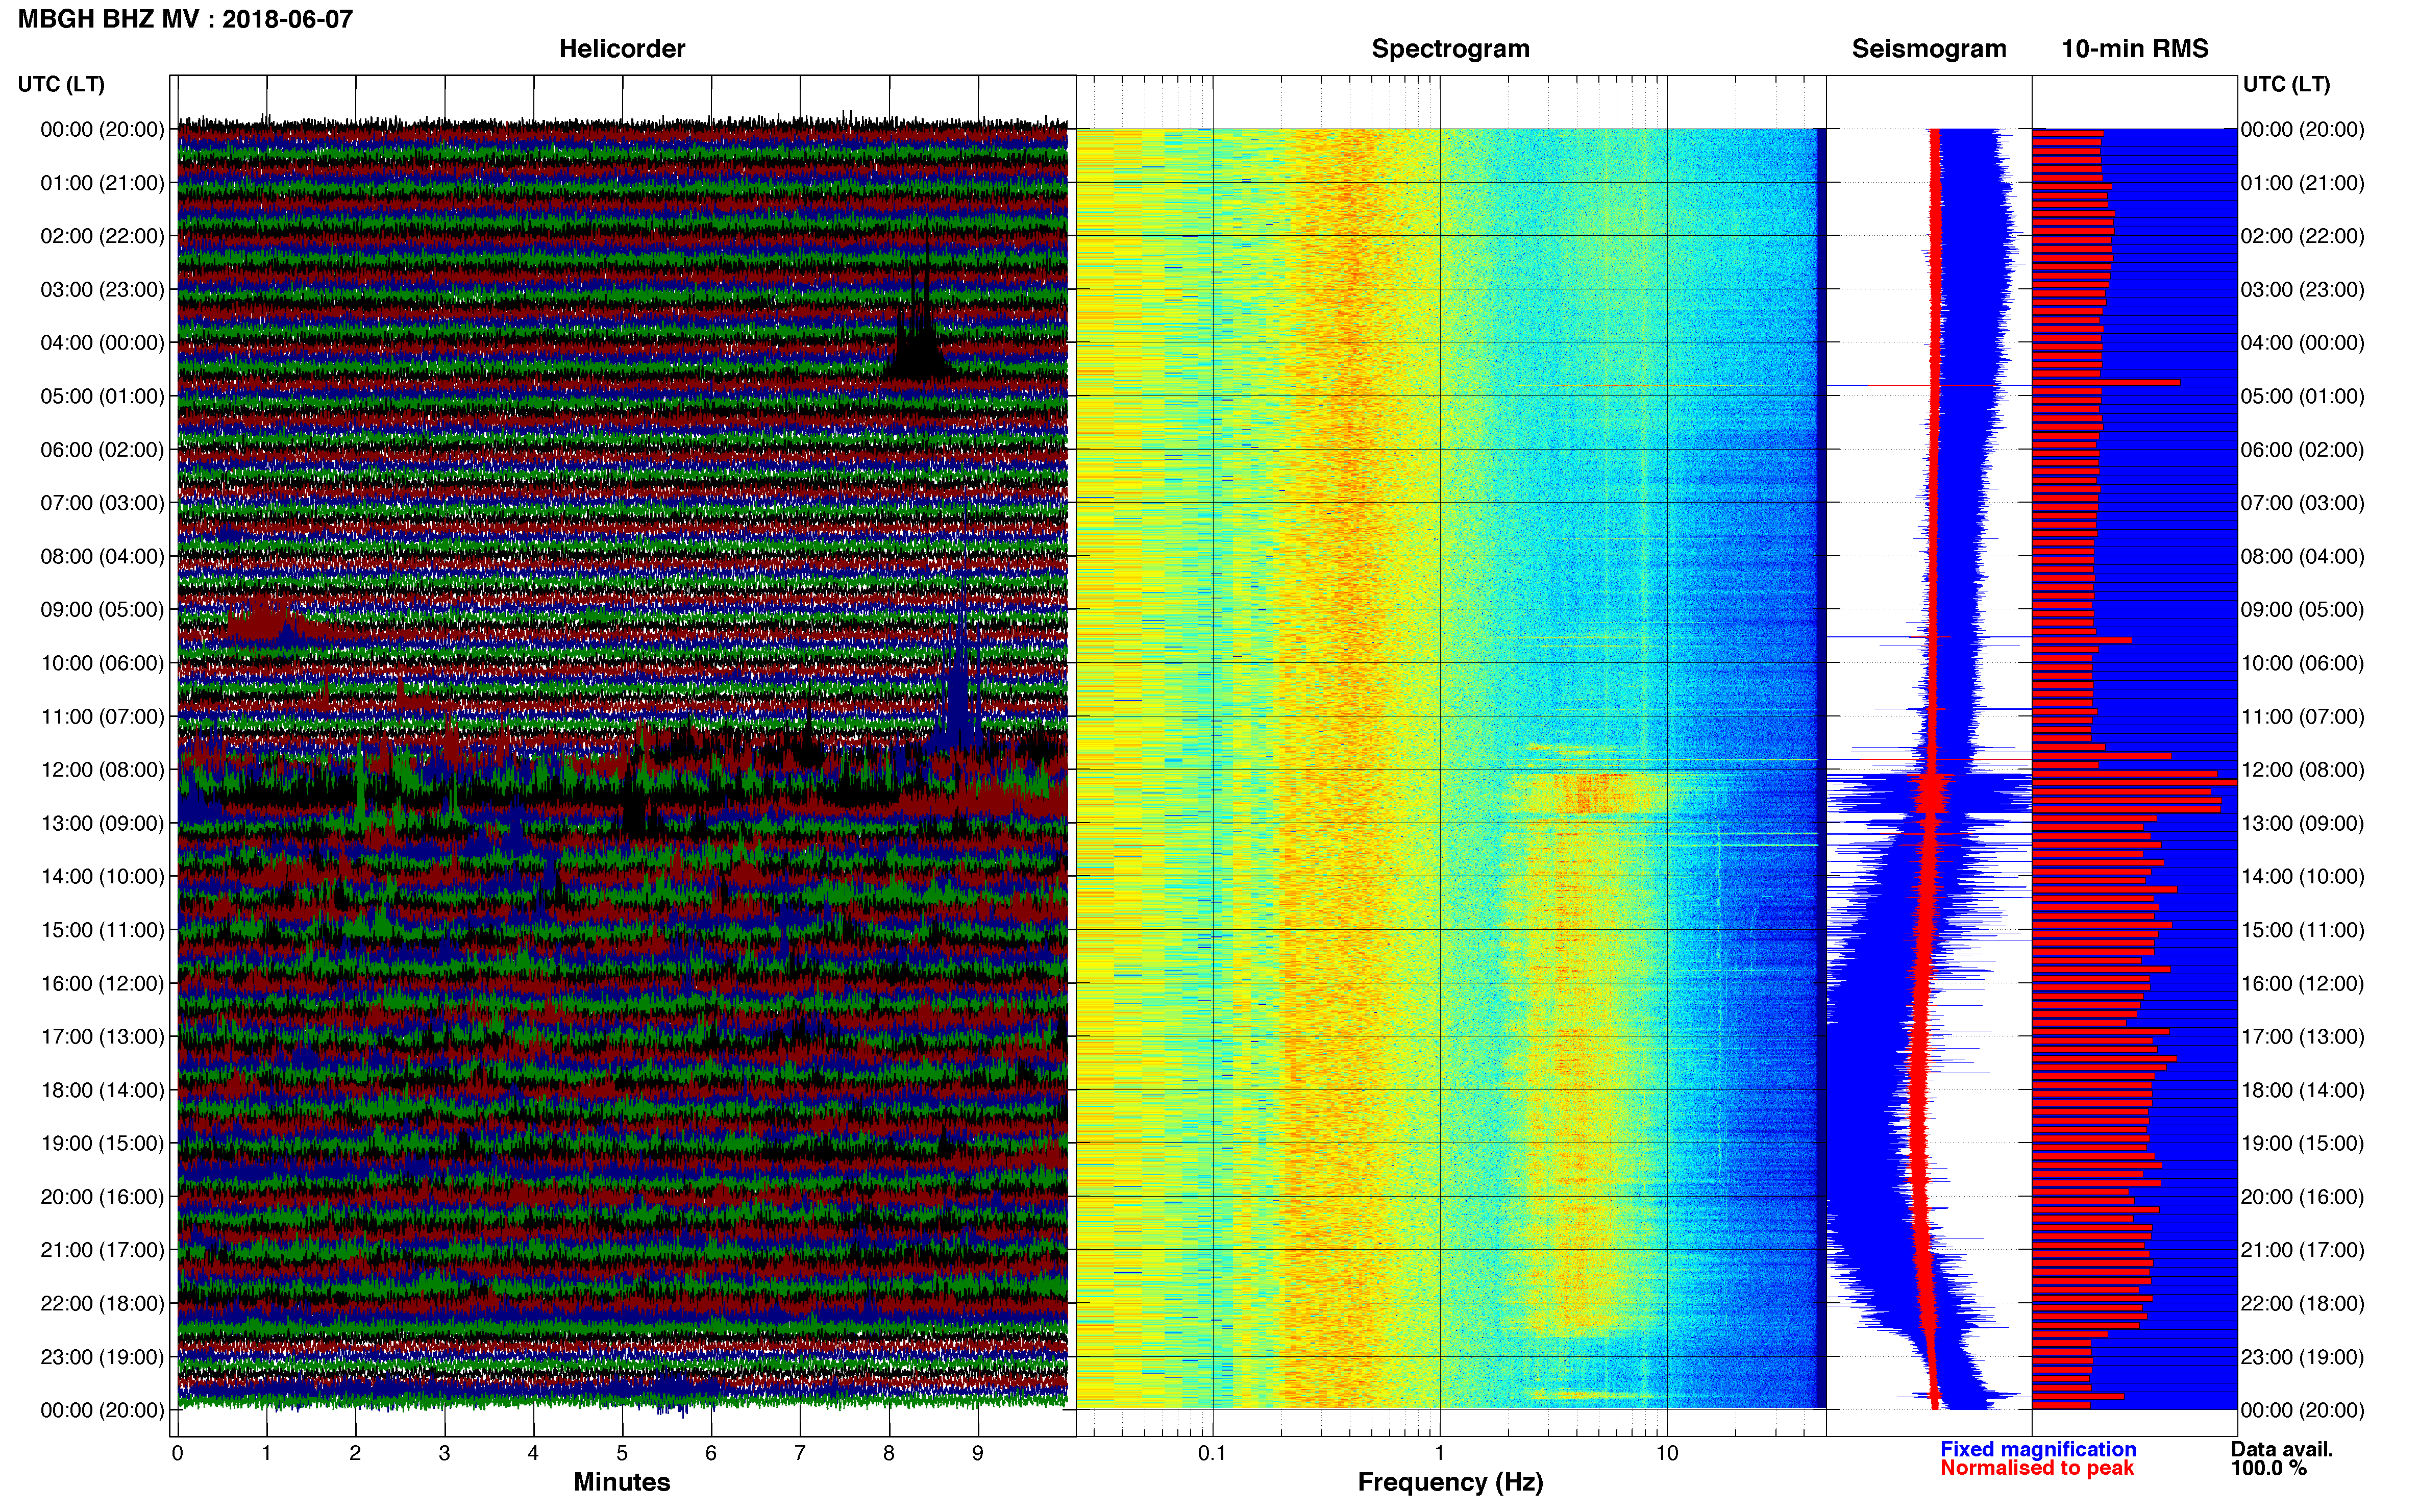Click the '1' frequency tick label
The width and height of the screenshot is (2419, 1512).
(x=1439, y=1453)
